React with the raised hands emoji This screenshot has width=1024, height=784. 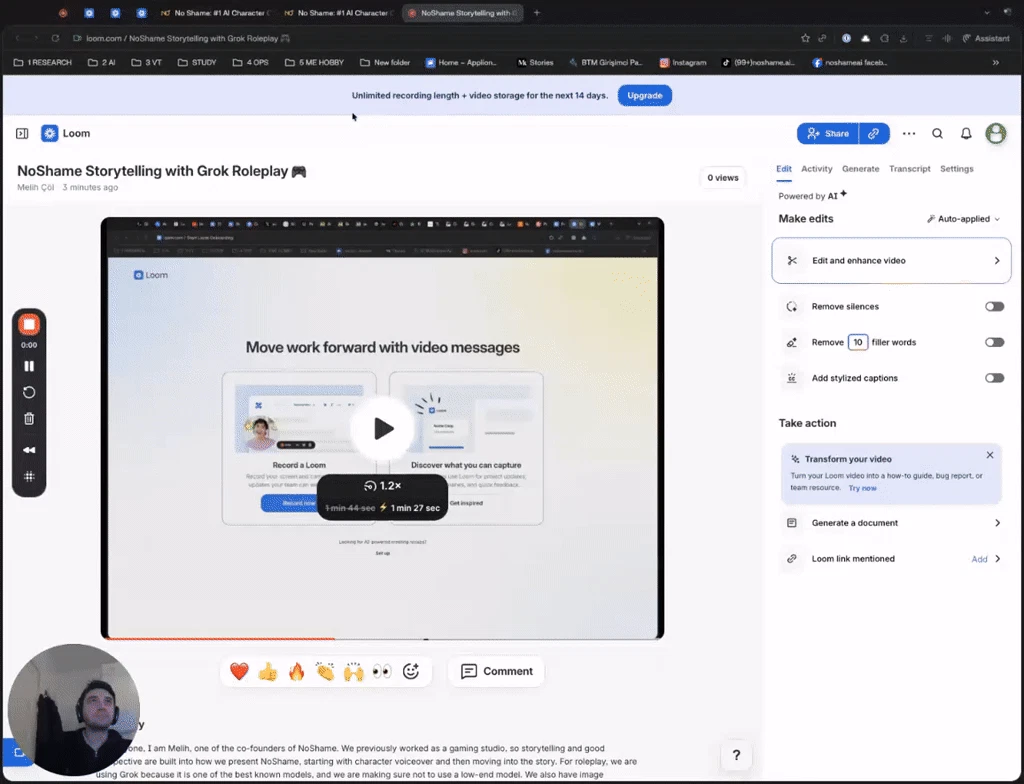tap(353, 671)
